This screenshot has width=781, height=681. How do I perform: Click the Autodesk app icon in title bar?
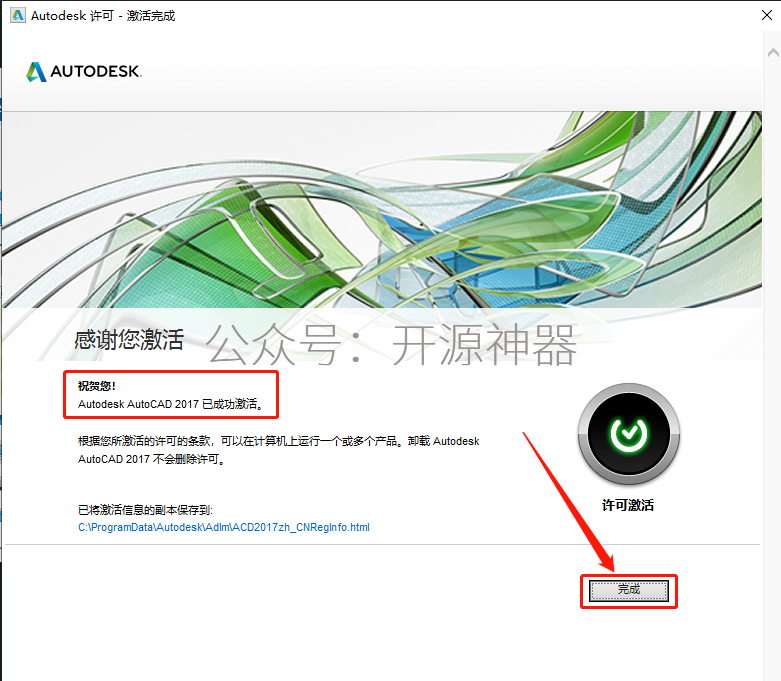click(x=18, y=15)
